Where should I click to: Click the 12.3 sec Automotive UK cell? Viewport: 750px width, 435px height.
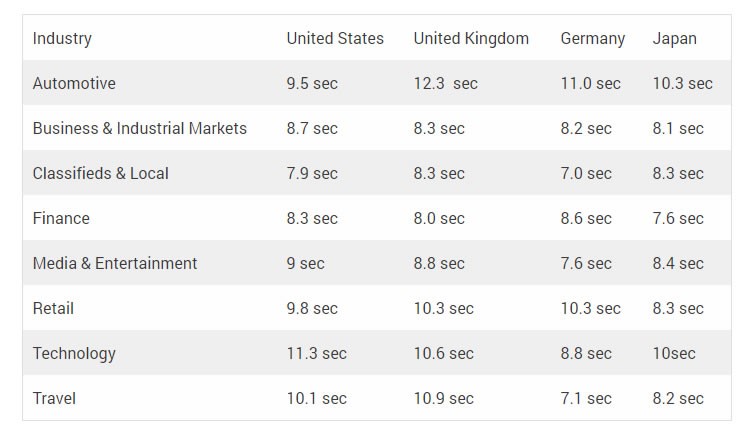pos(446,83)
